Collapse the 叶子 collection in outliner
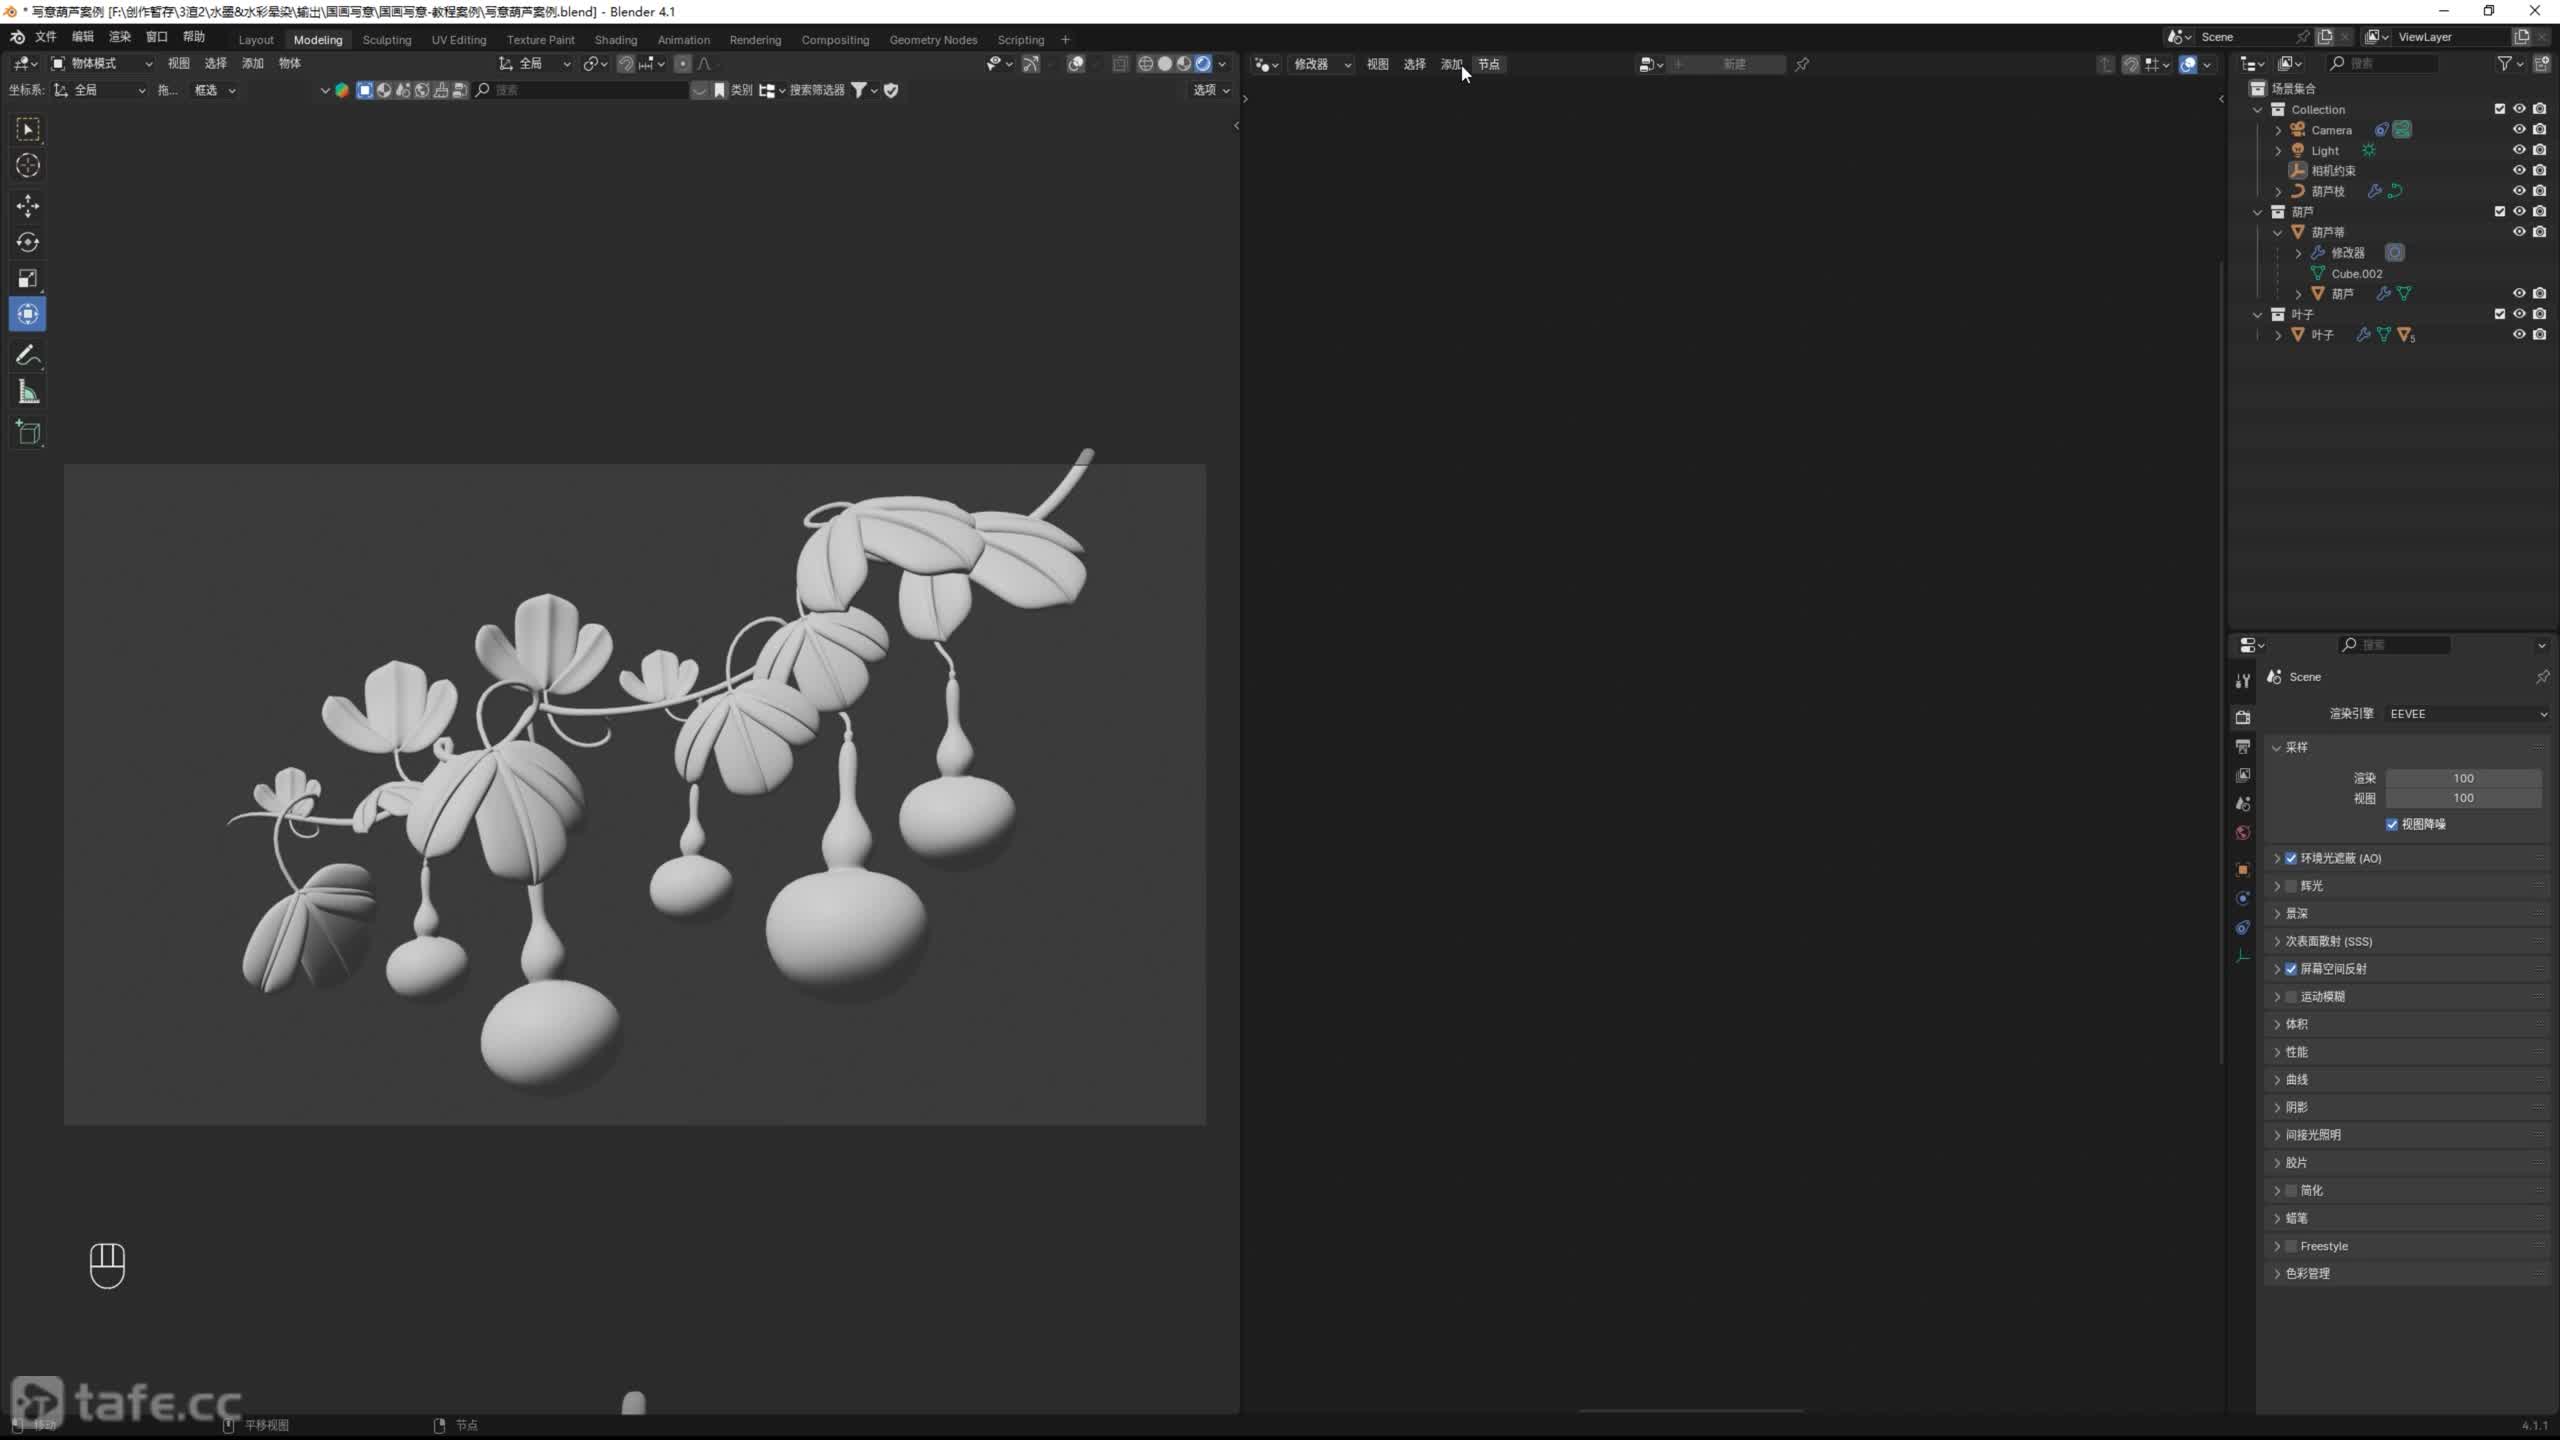This screenshot has height=1440, width=2560. click(2258, 314)
